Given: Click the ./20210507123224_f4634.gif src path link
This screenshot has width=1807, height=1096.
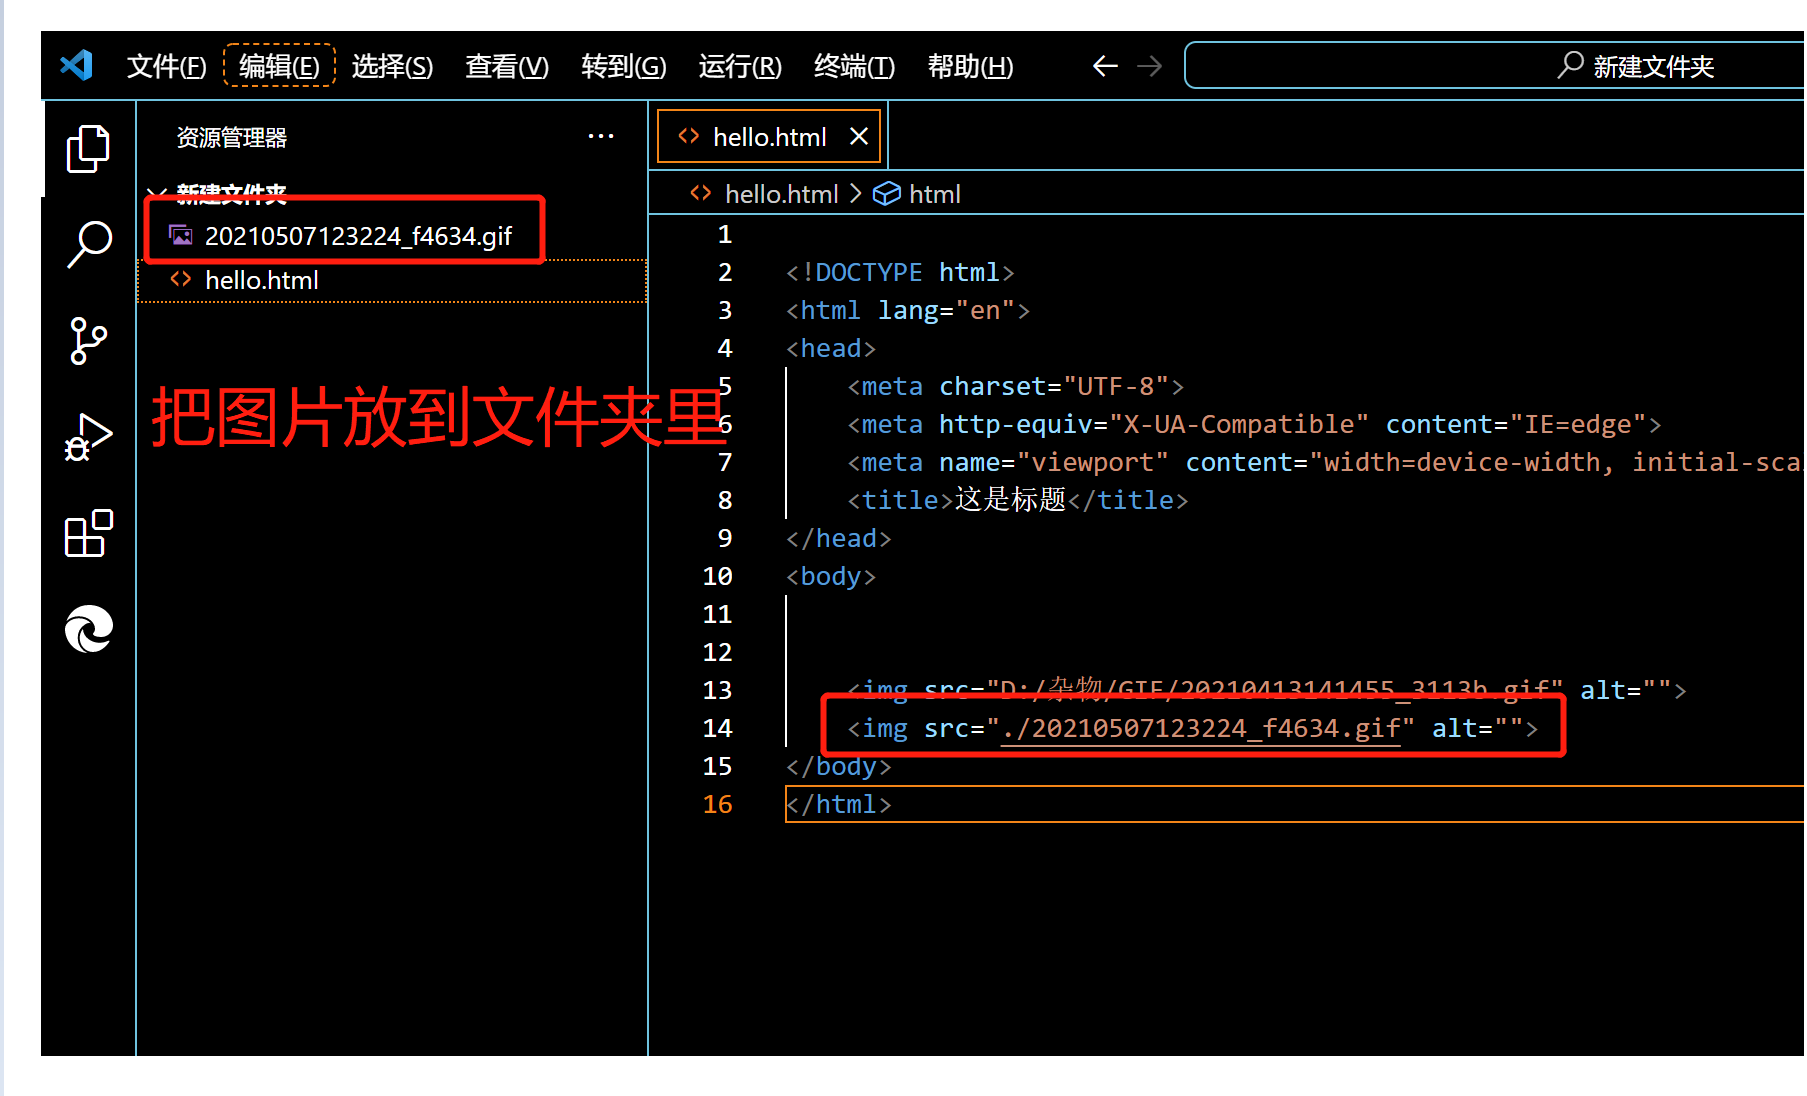Looking at the screenshot, I should pos(1200,728).
